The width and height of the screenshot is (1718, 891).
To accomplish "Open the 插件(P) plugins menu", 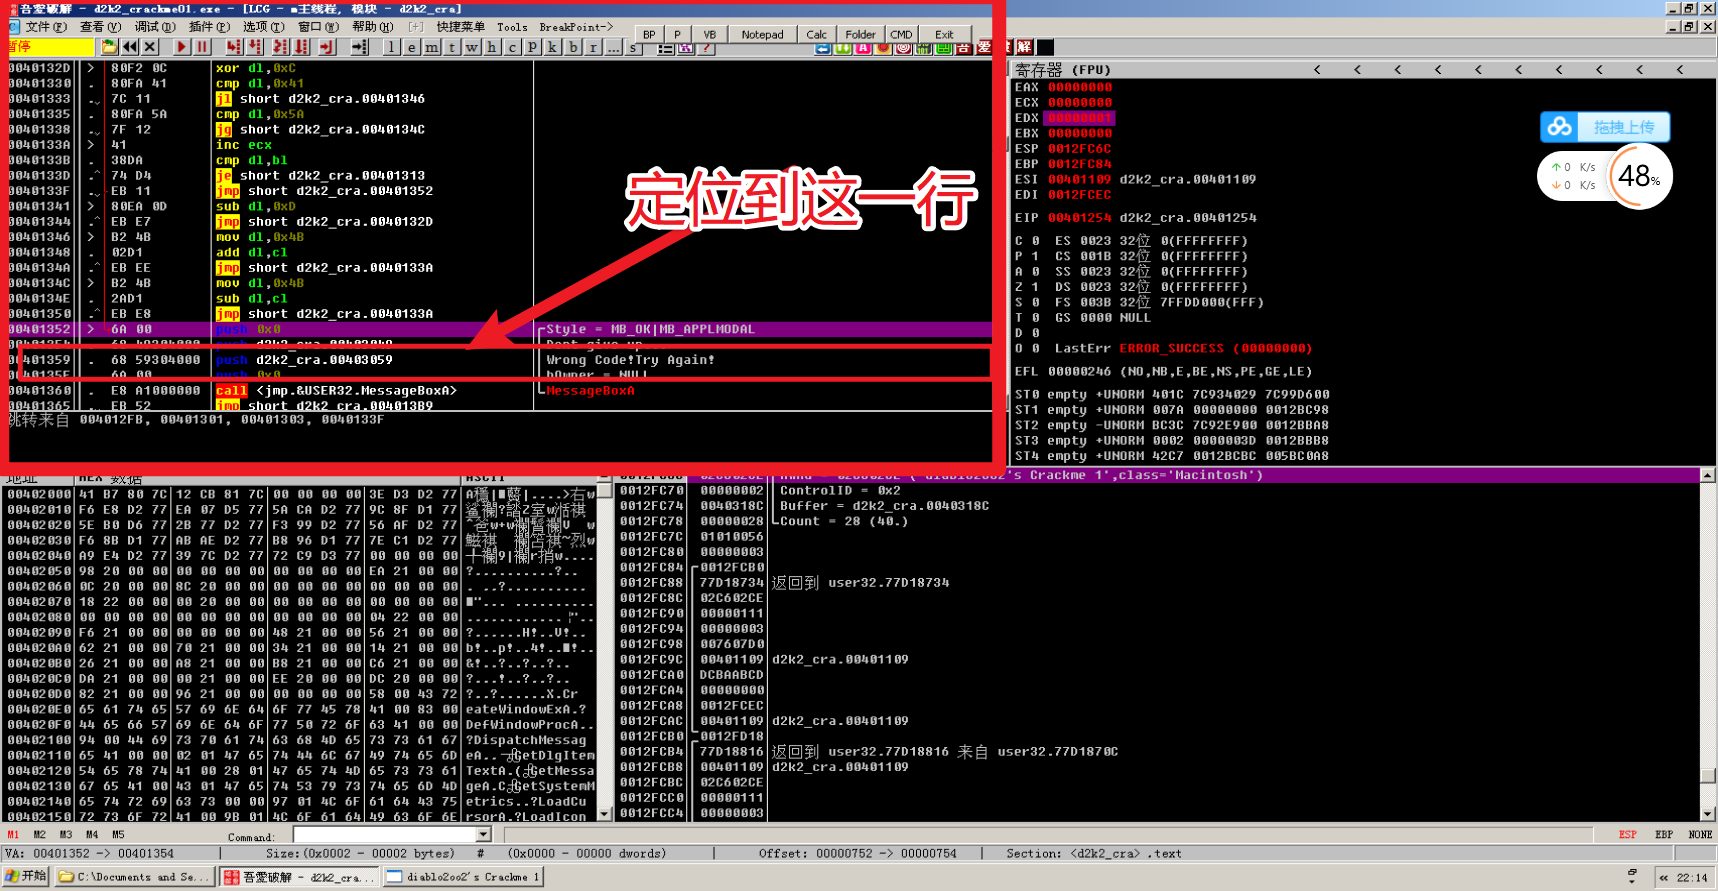I will coord(208,27).
